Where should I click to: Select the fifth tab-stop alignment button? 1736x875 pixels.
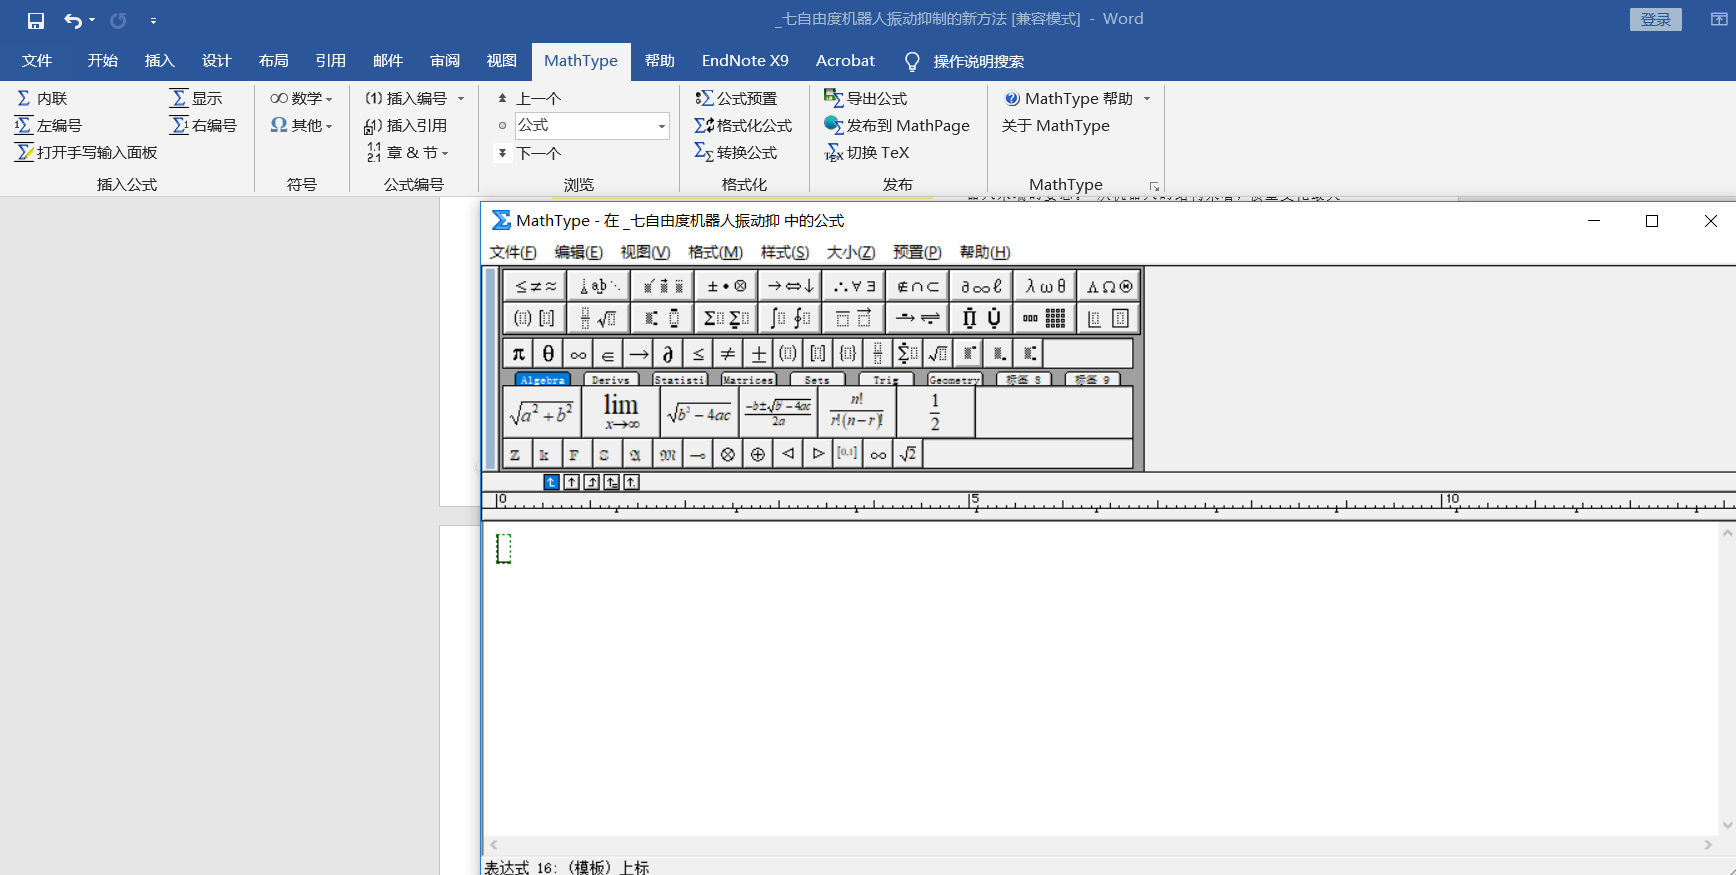coord(631,482)
